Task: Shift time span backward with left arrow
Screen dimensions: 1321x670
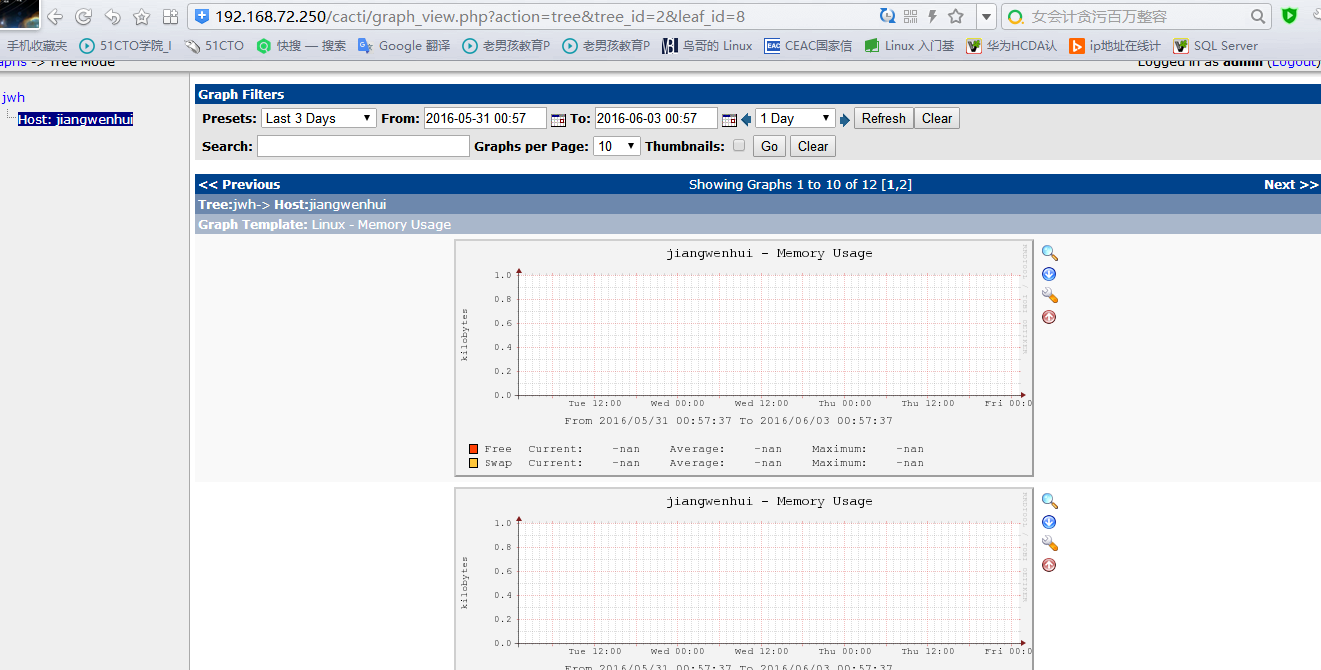Action: pyautogui.click(x=746, y=120)
